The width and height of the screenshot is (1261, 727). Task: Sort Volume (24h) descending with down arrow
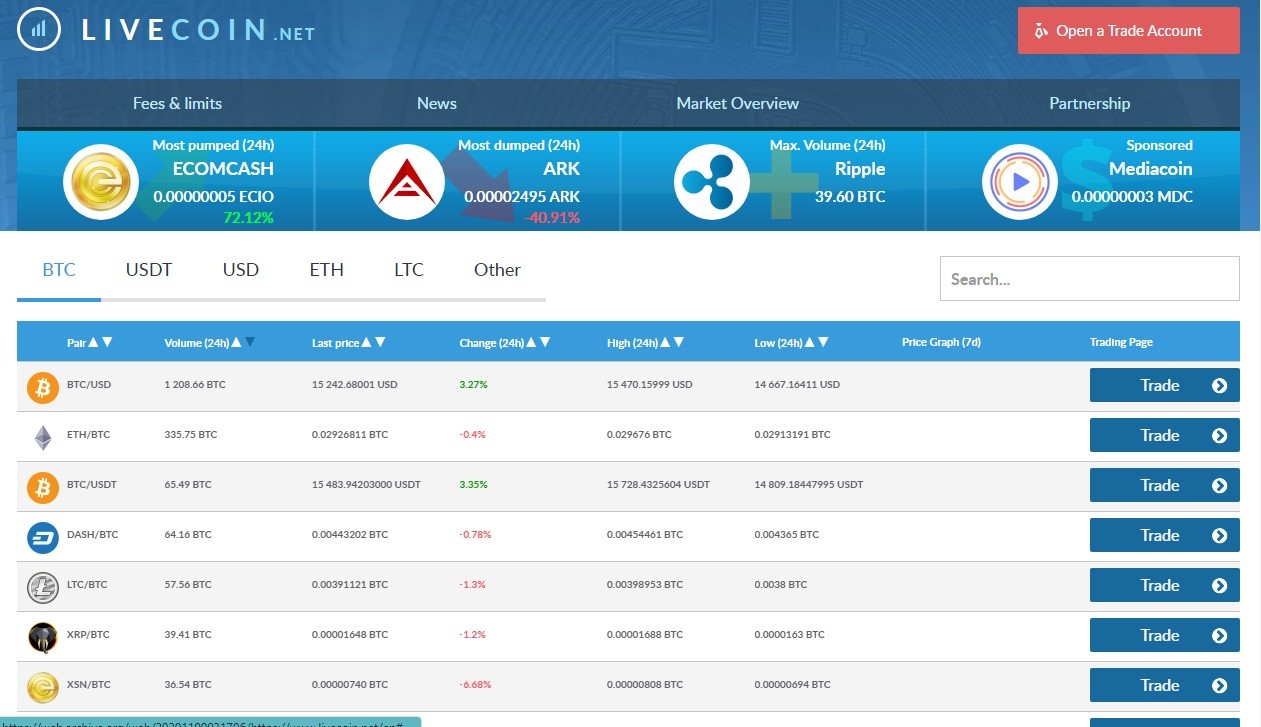[x=250, y=342]
